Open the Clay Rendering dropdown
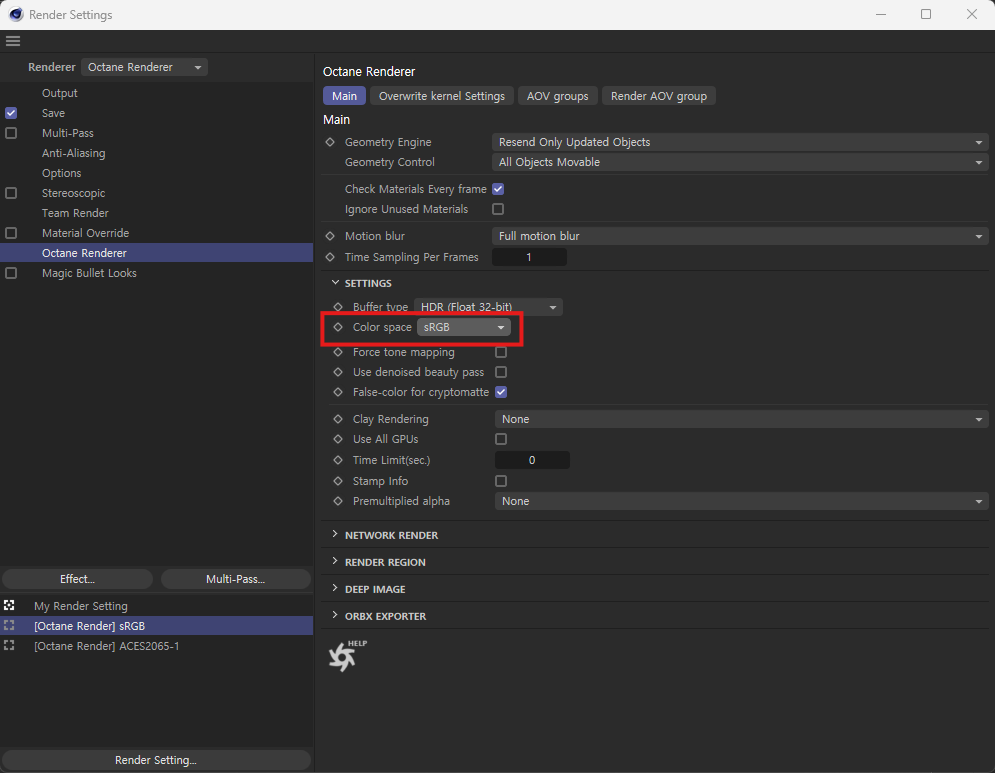The image size is (995, 773). click(x=741, y=419)
